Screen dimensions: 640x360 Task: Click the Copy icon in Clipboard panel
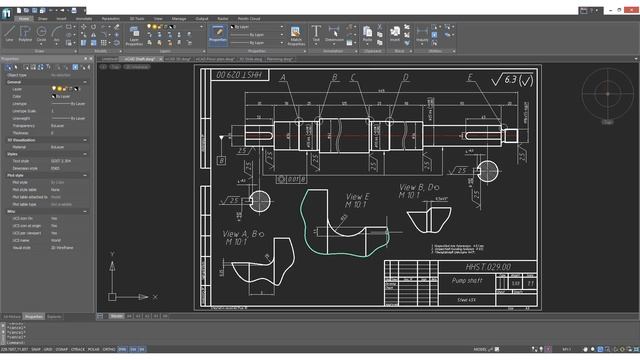click(x=380, y=35)
